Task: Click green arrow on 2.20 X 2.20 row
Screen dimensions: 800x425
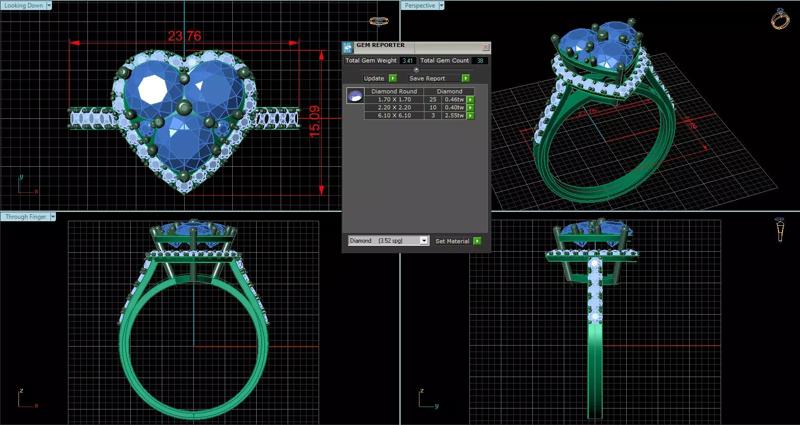Action: (470, 108)
